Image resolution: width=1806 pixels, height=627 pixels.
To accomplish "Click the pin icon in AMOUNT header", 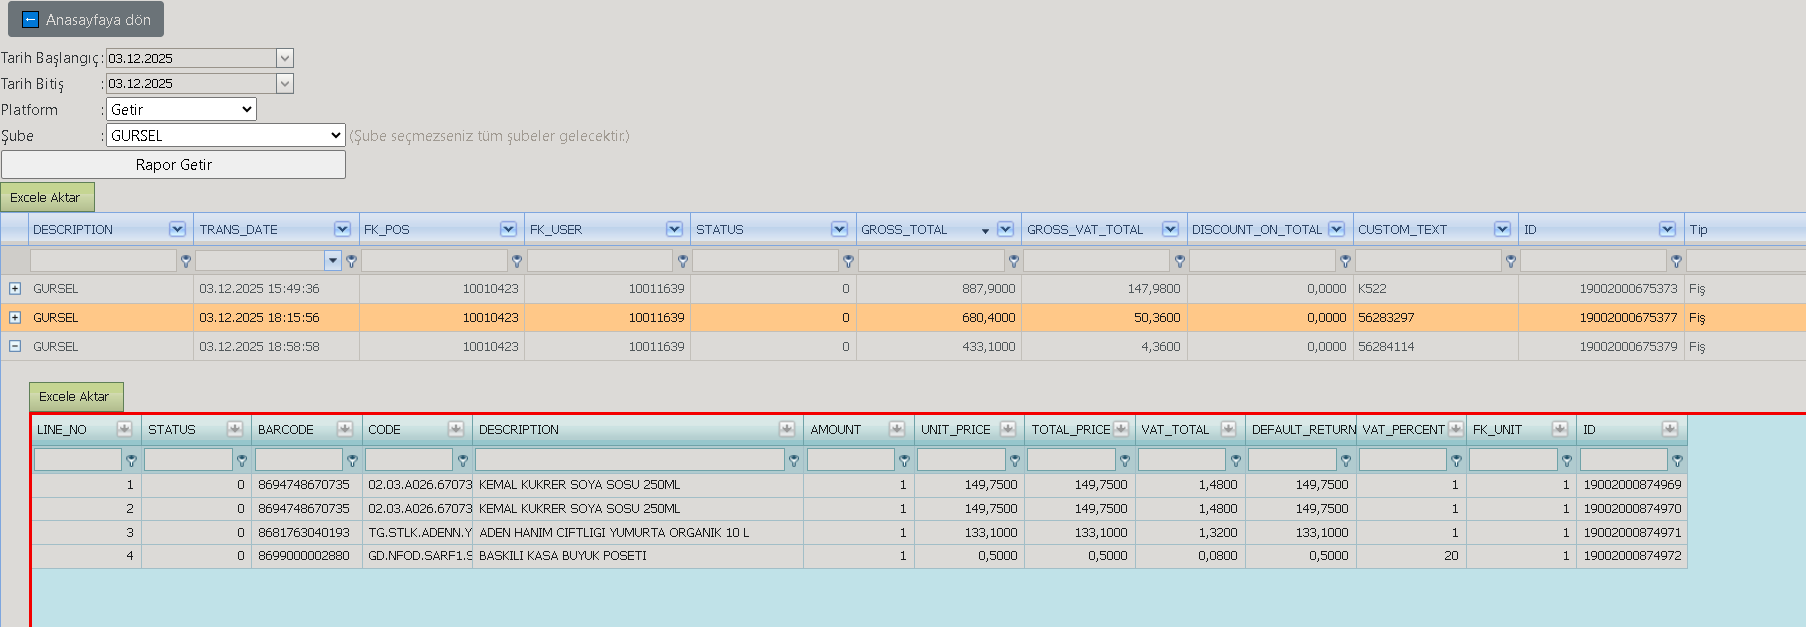I will [897, 429].
